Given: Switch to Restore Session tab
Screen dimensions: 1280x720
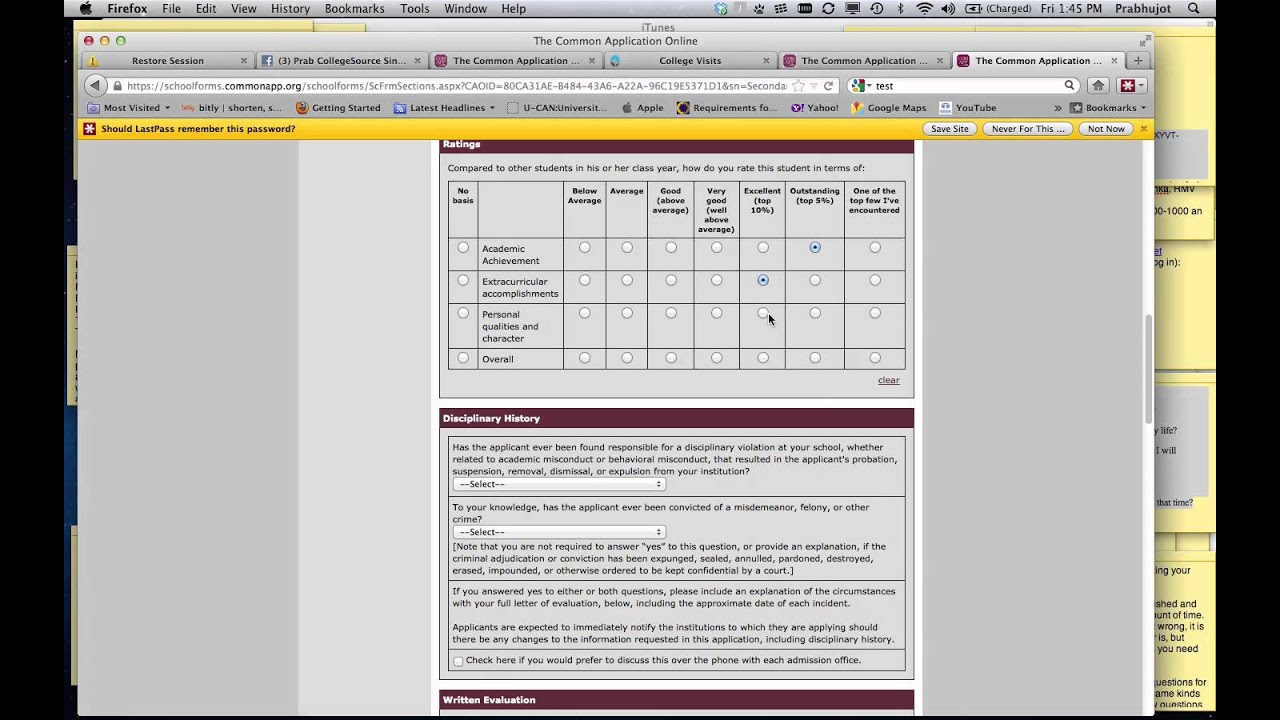Looking at the screenshot, I should click(x=167, y=61).
